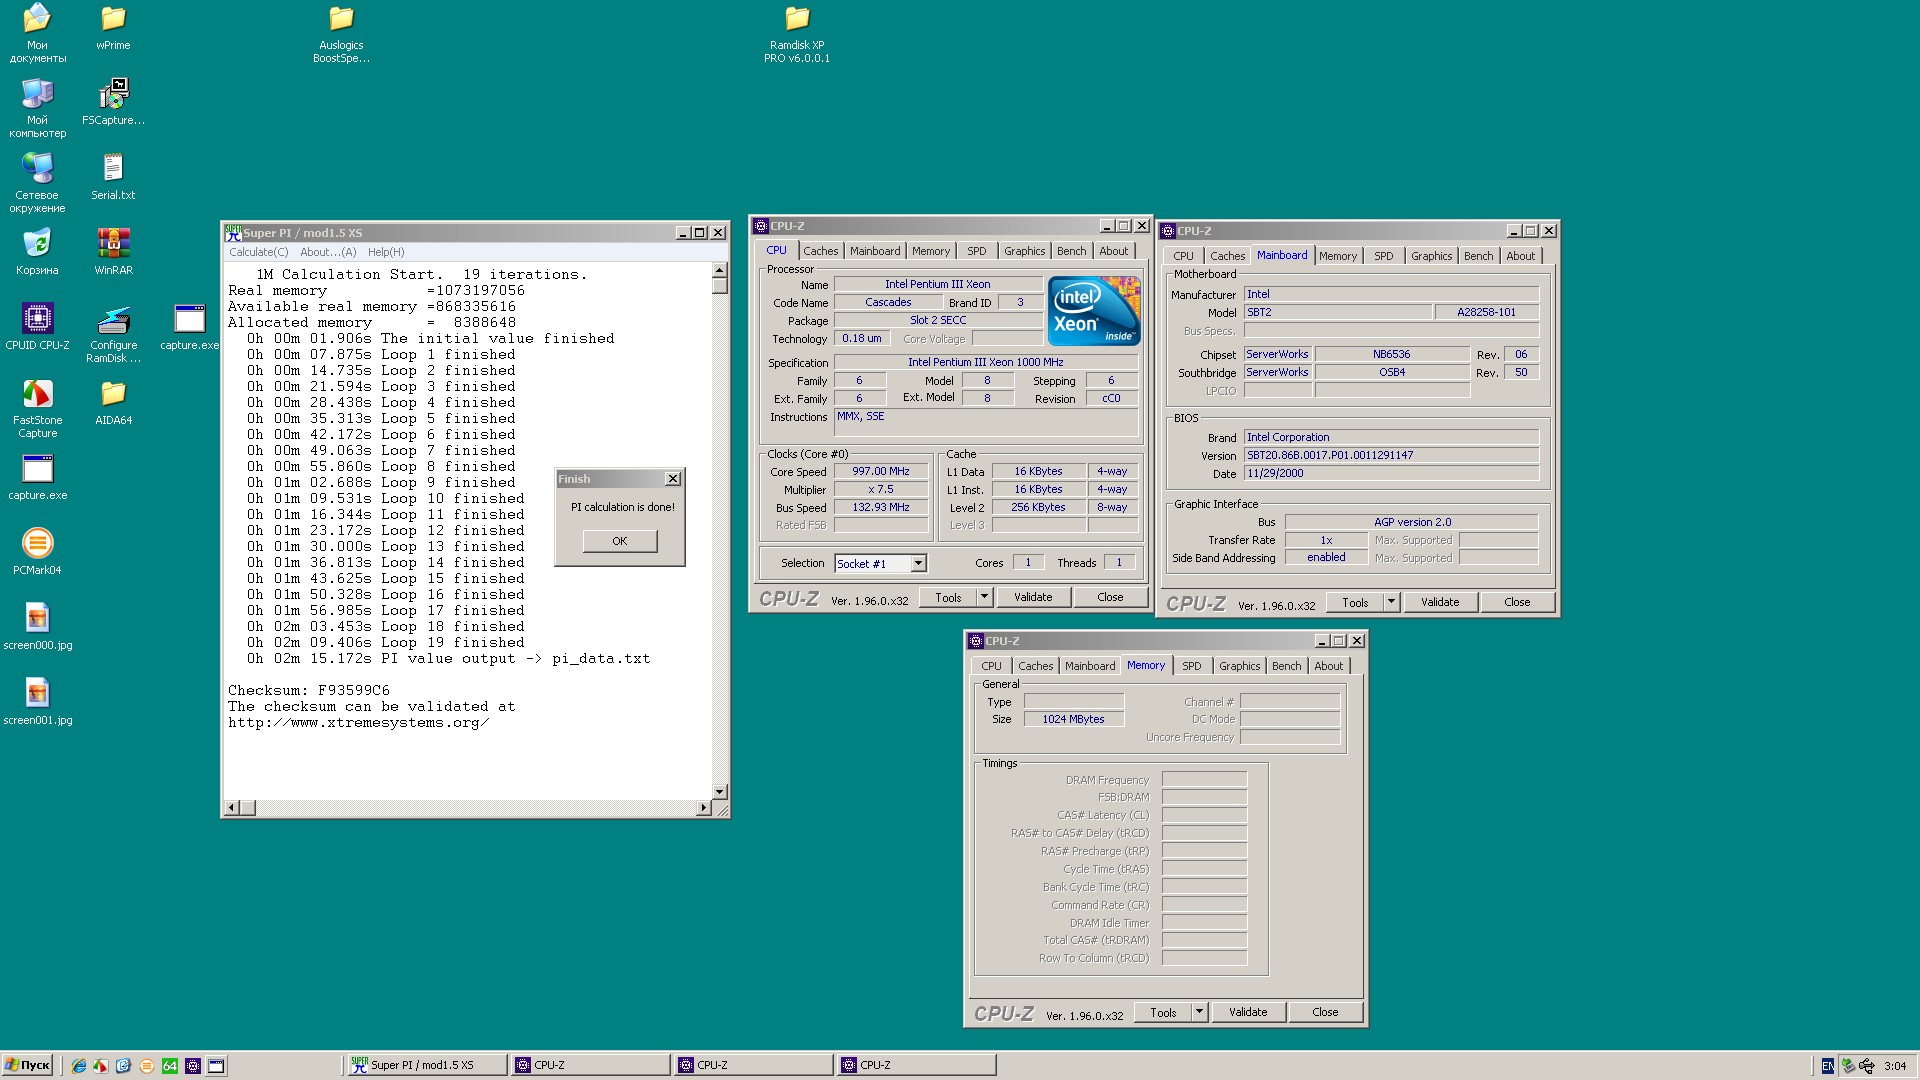Click OK in the Finish dialog
The height and width of the screenshot is (1080, 1920).
[620, 541]
